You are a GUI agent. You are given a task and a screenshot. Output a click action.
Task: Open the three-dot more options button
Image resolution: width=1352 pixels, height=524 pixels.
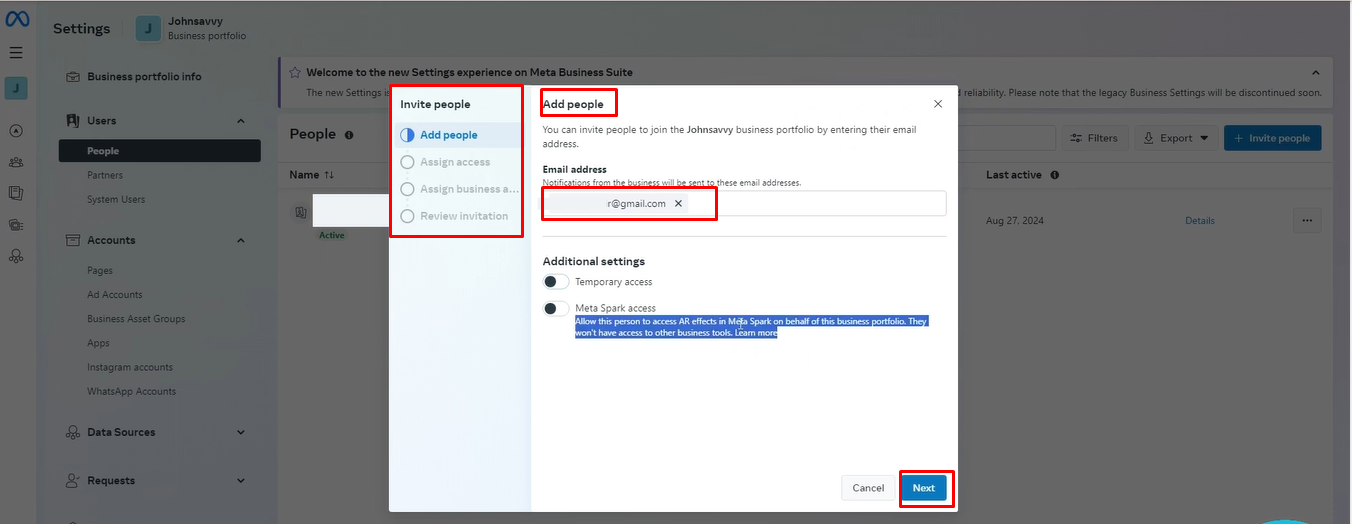1307,221
